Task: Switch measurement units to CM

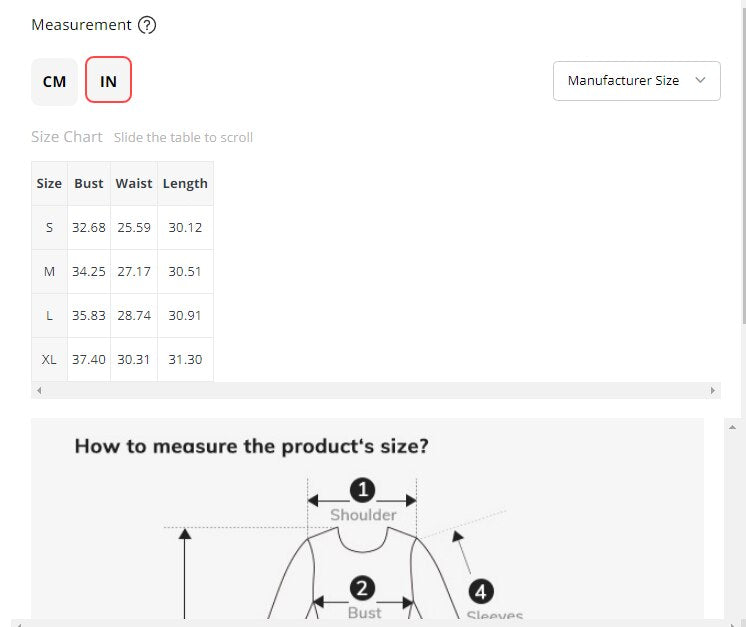Action: point(54,82)
